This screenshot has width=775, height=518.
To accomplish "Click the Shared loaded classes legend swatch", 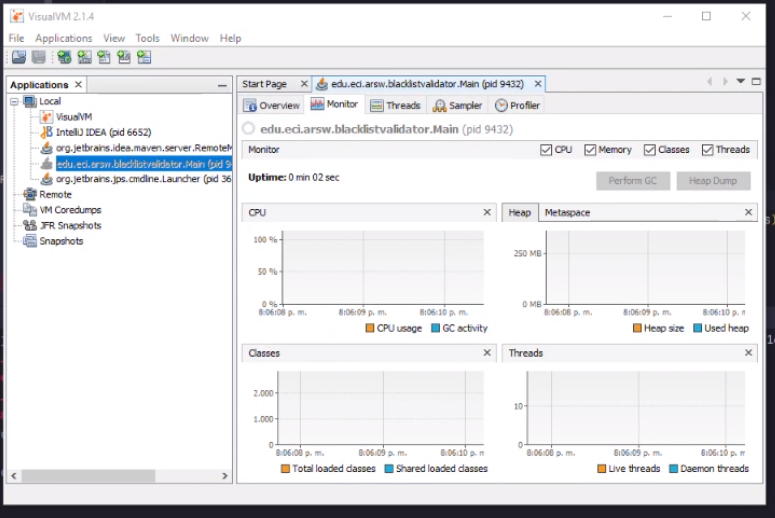I will (x=389, y=469).
